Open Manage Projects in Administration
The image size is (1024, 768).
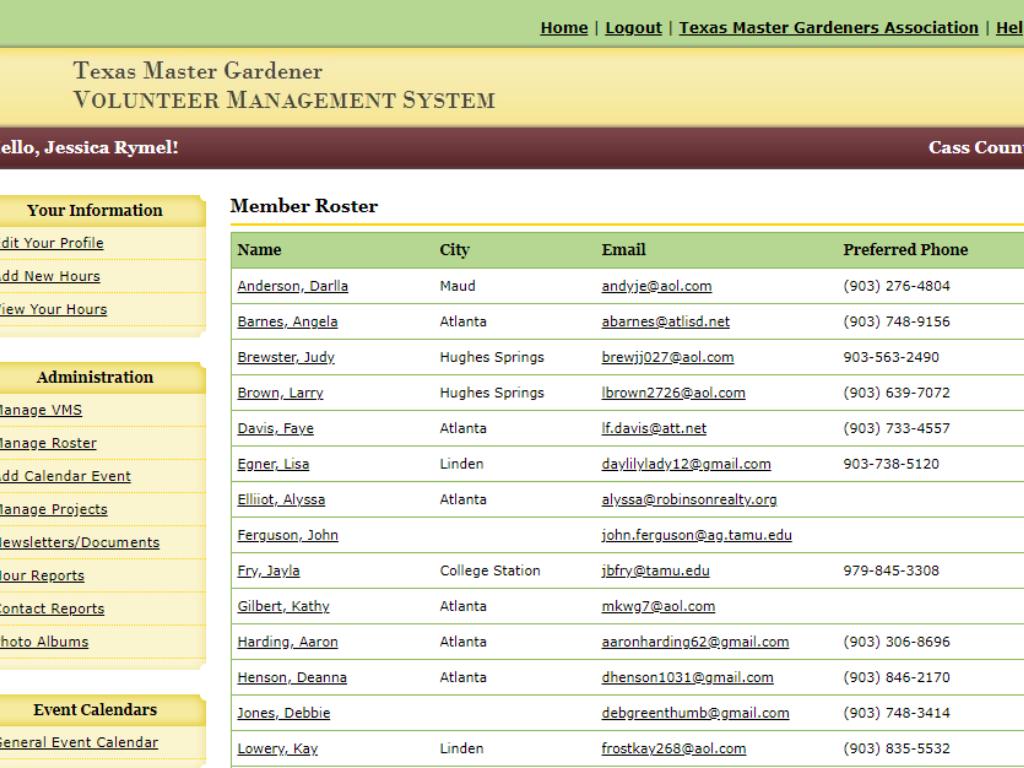point(54,509)
